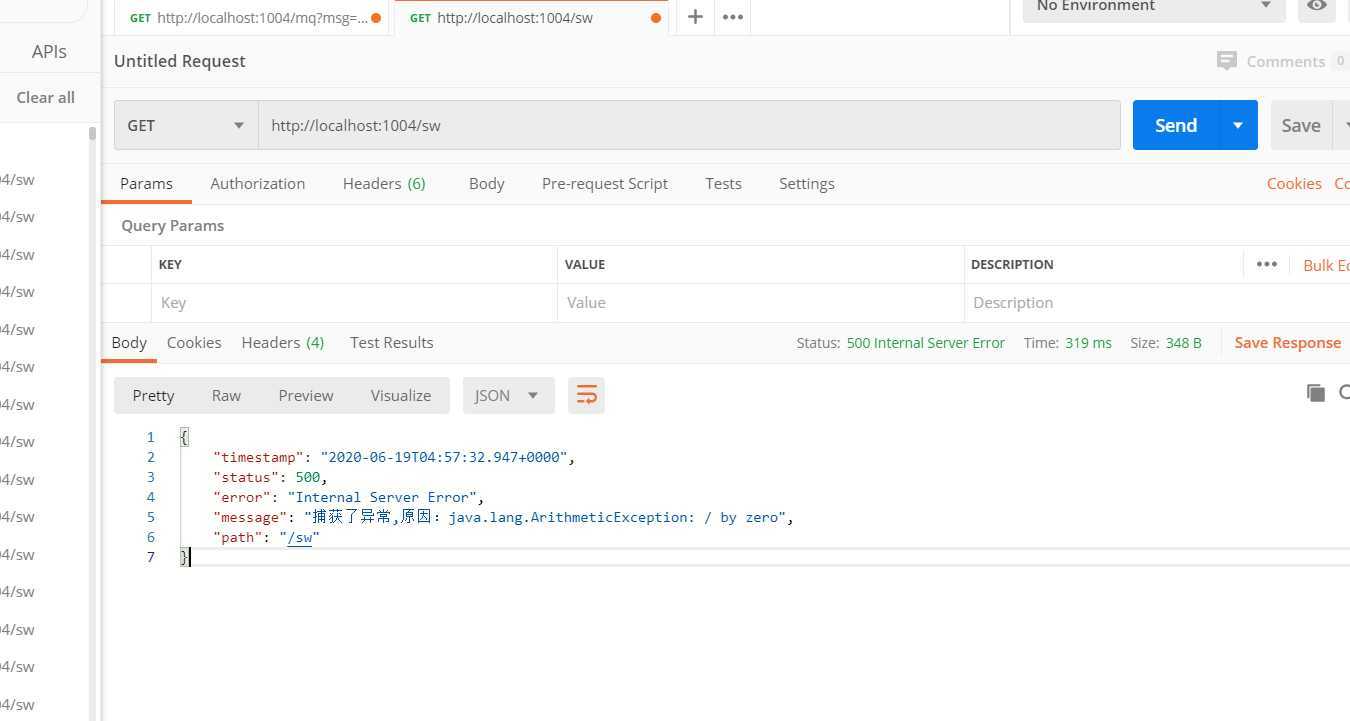Image resolution: width=1350 pixels, height=721 pixels.
Task: Click Clear all in the history sidebar
Action: 46,97
